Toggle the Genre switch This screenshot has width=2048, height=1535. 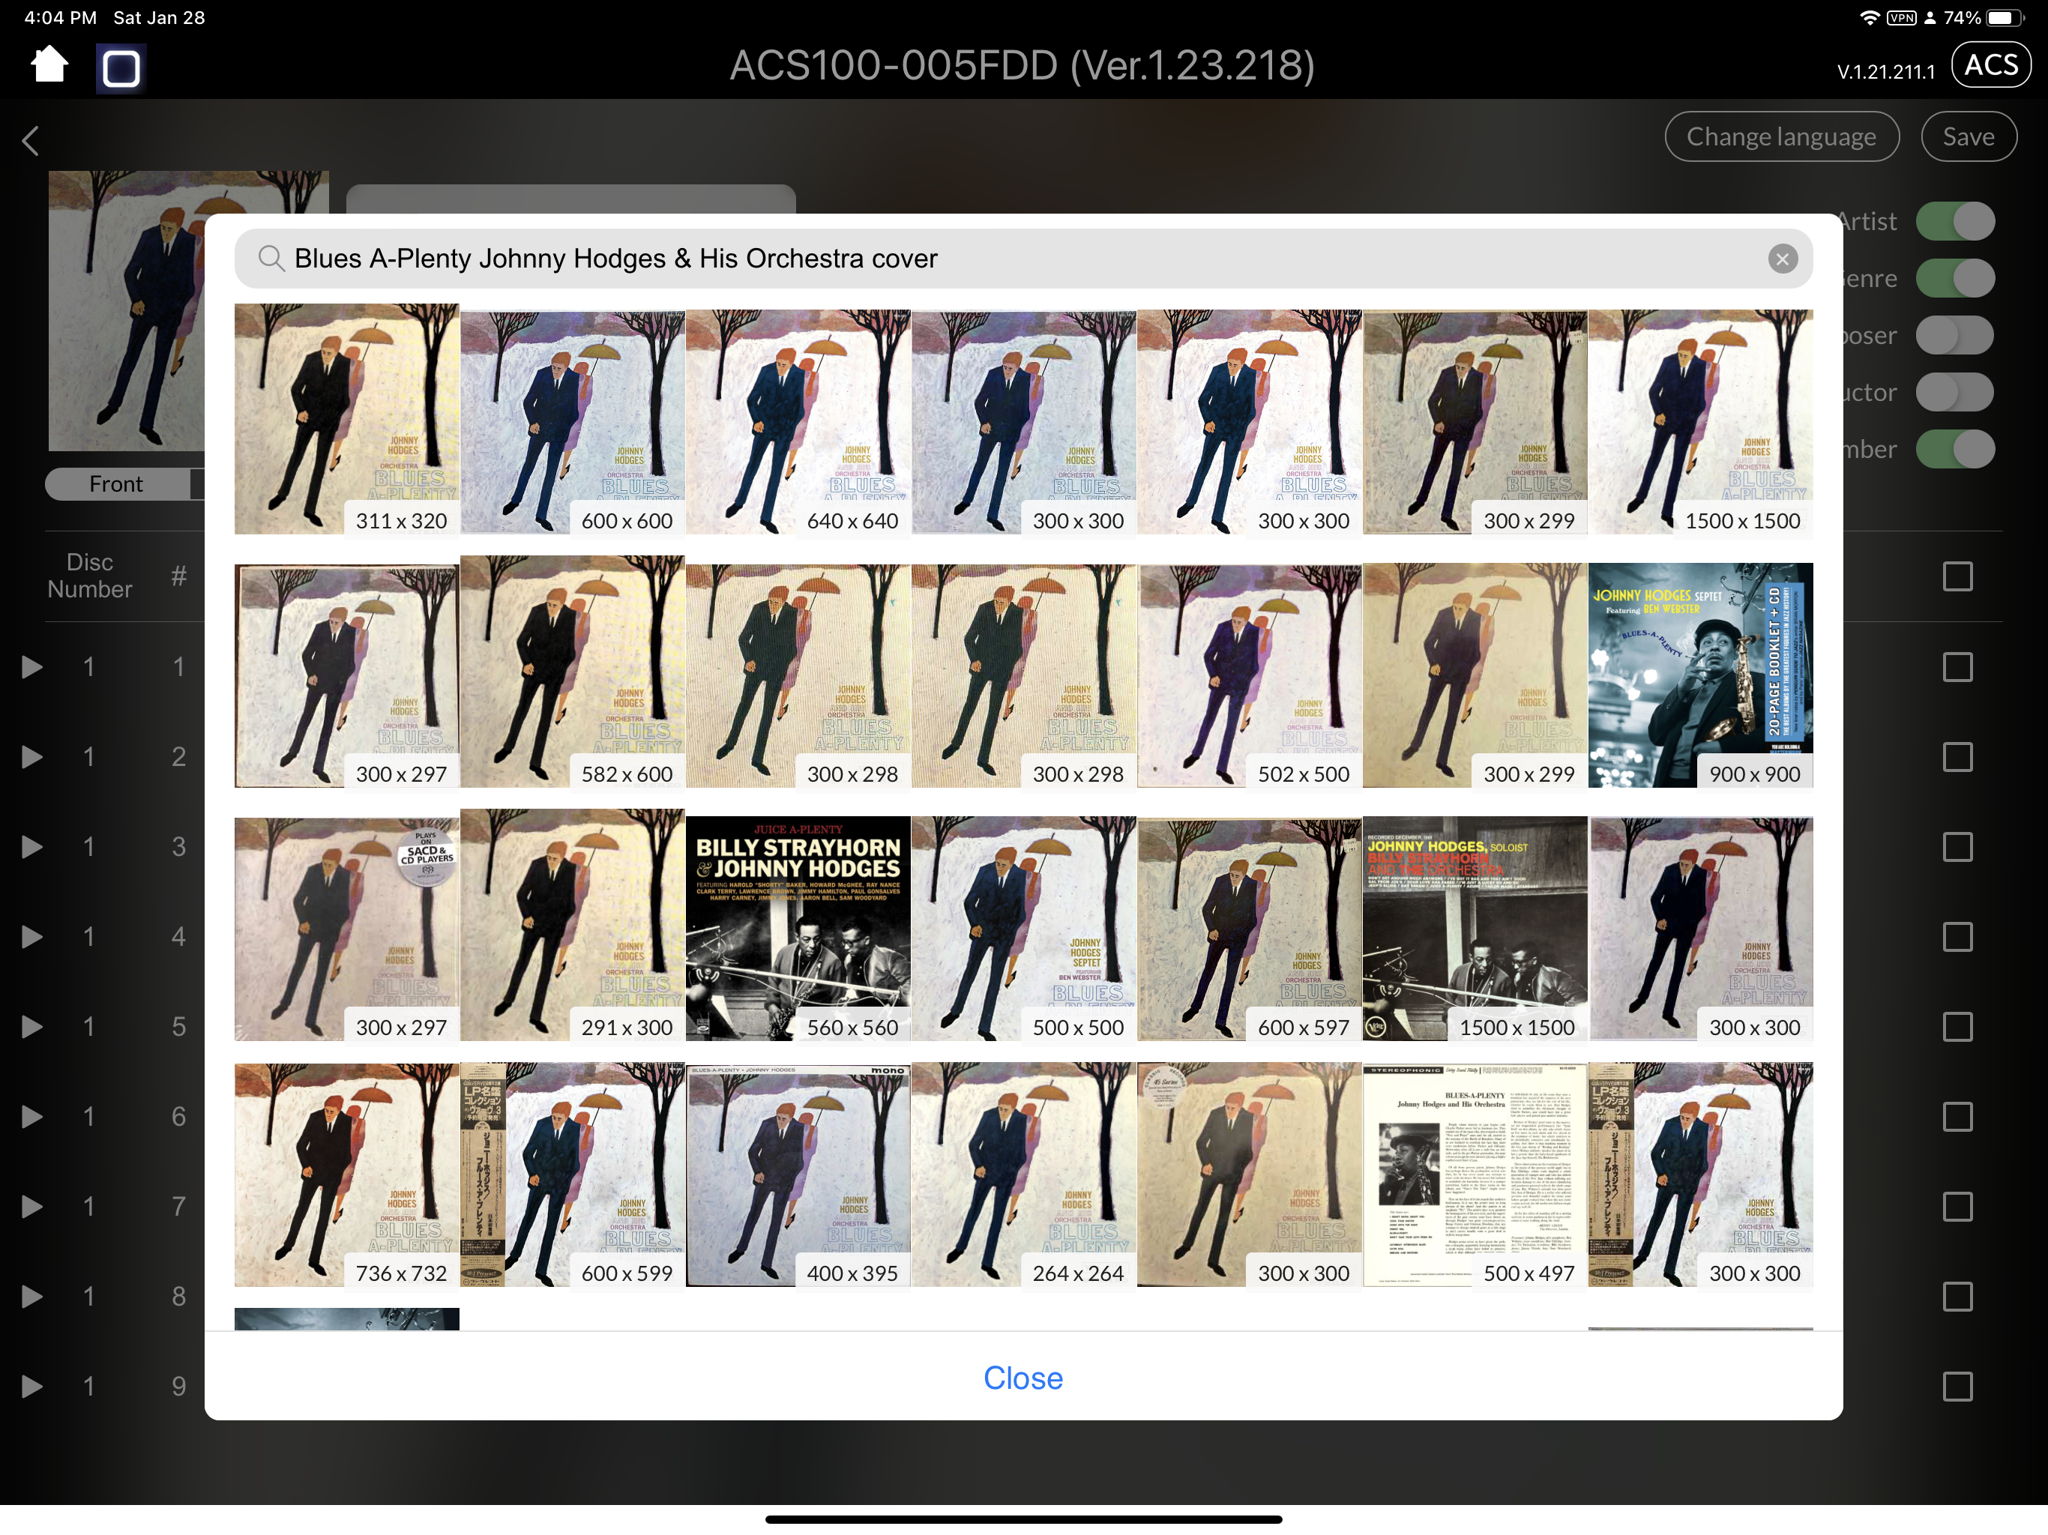click(1955, 278)
